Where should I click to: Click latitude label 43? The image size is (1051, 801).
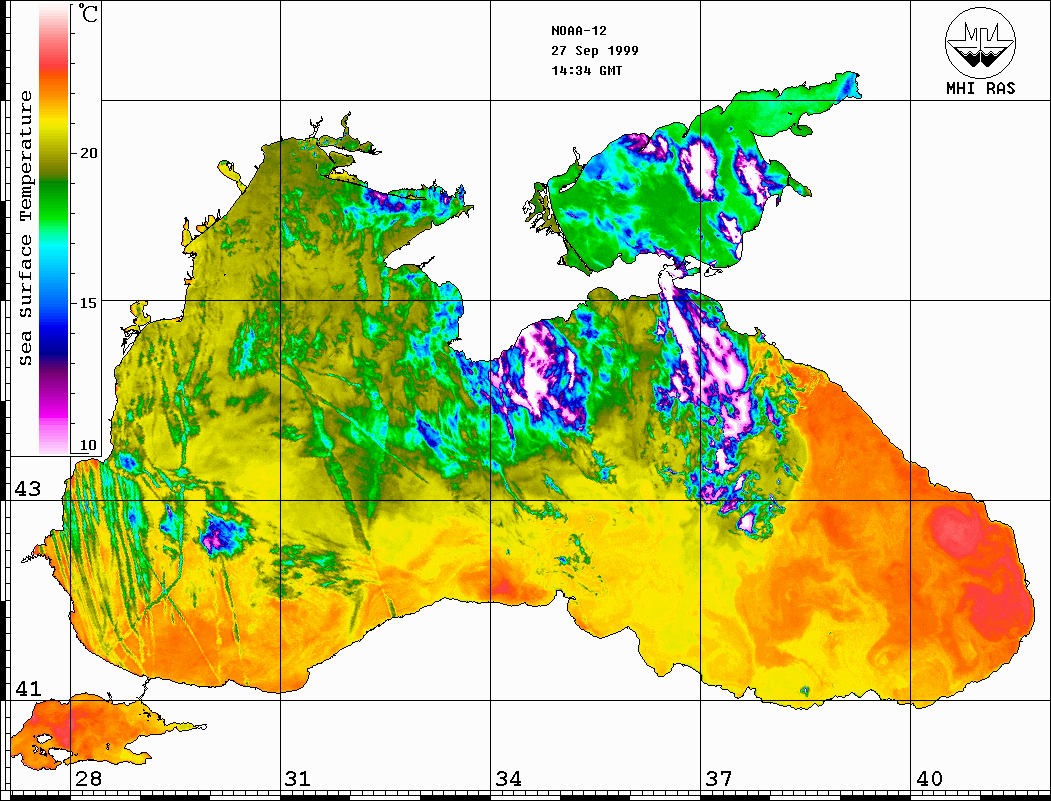point(27,489)
